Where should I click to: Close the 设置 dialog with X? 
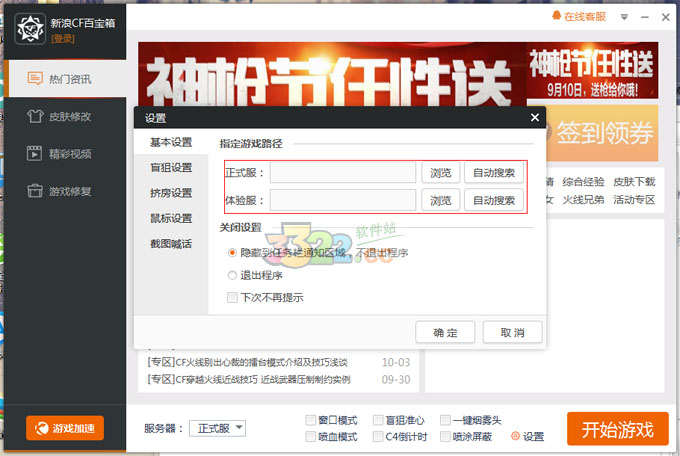[x=535, y=118]
